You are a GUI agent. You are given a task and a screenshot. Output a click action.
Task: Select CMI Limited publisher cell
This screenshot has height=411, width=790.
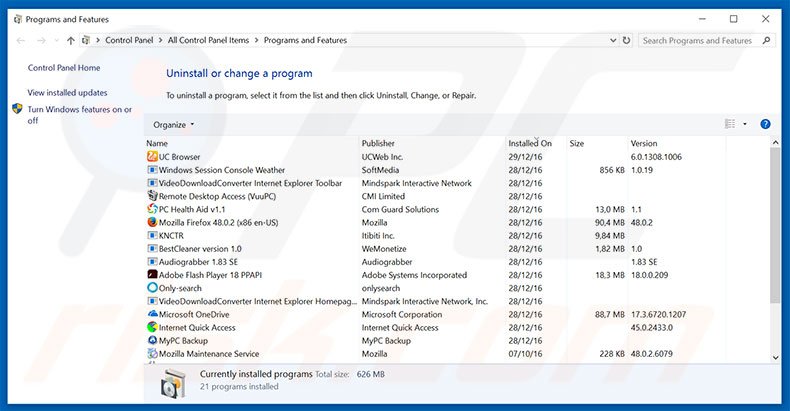(x=383, y=196)
